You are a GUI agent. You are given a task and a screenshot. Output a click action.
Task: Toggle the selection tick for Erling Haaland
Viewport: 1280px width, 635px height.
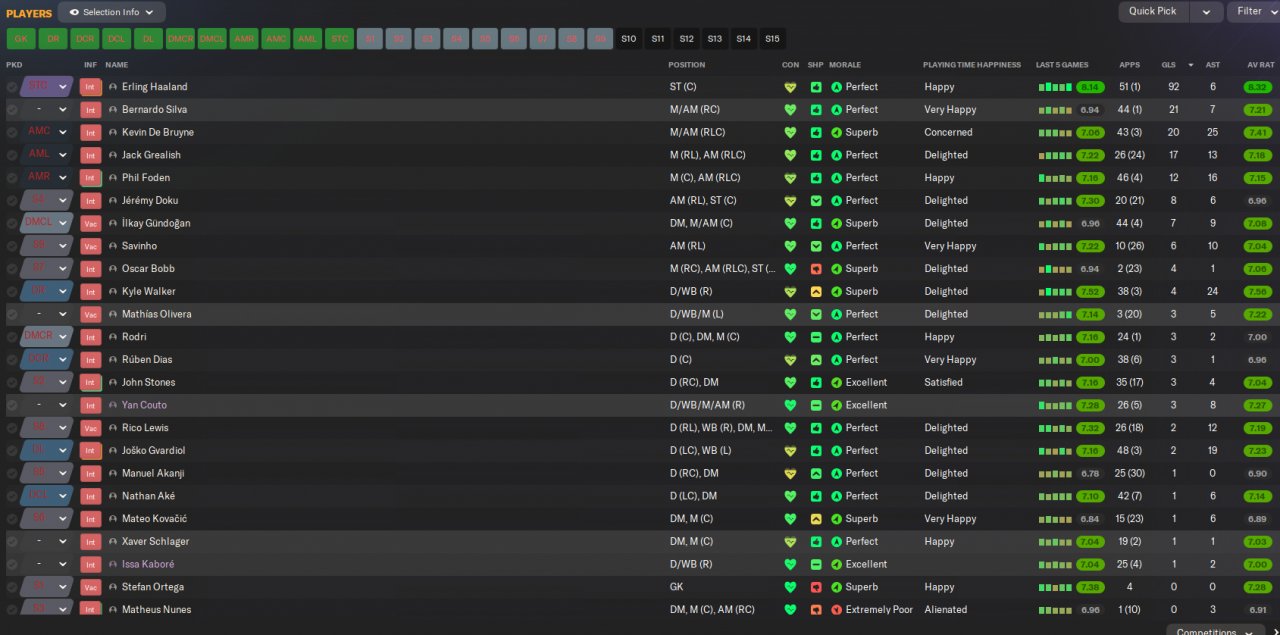(x=12, y=87)
